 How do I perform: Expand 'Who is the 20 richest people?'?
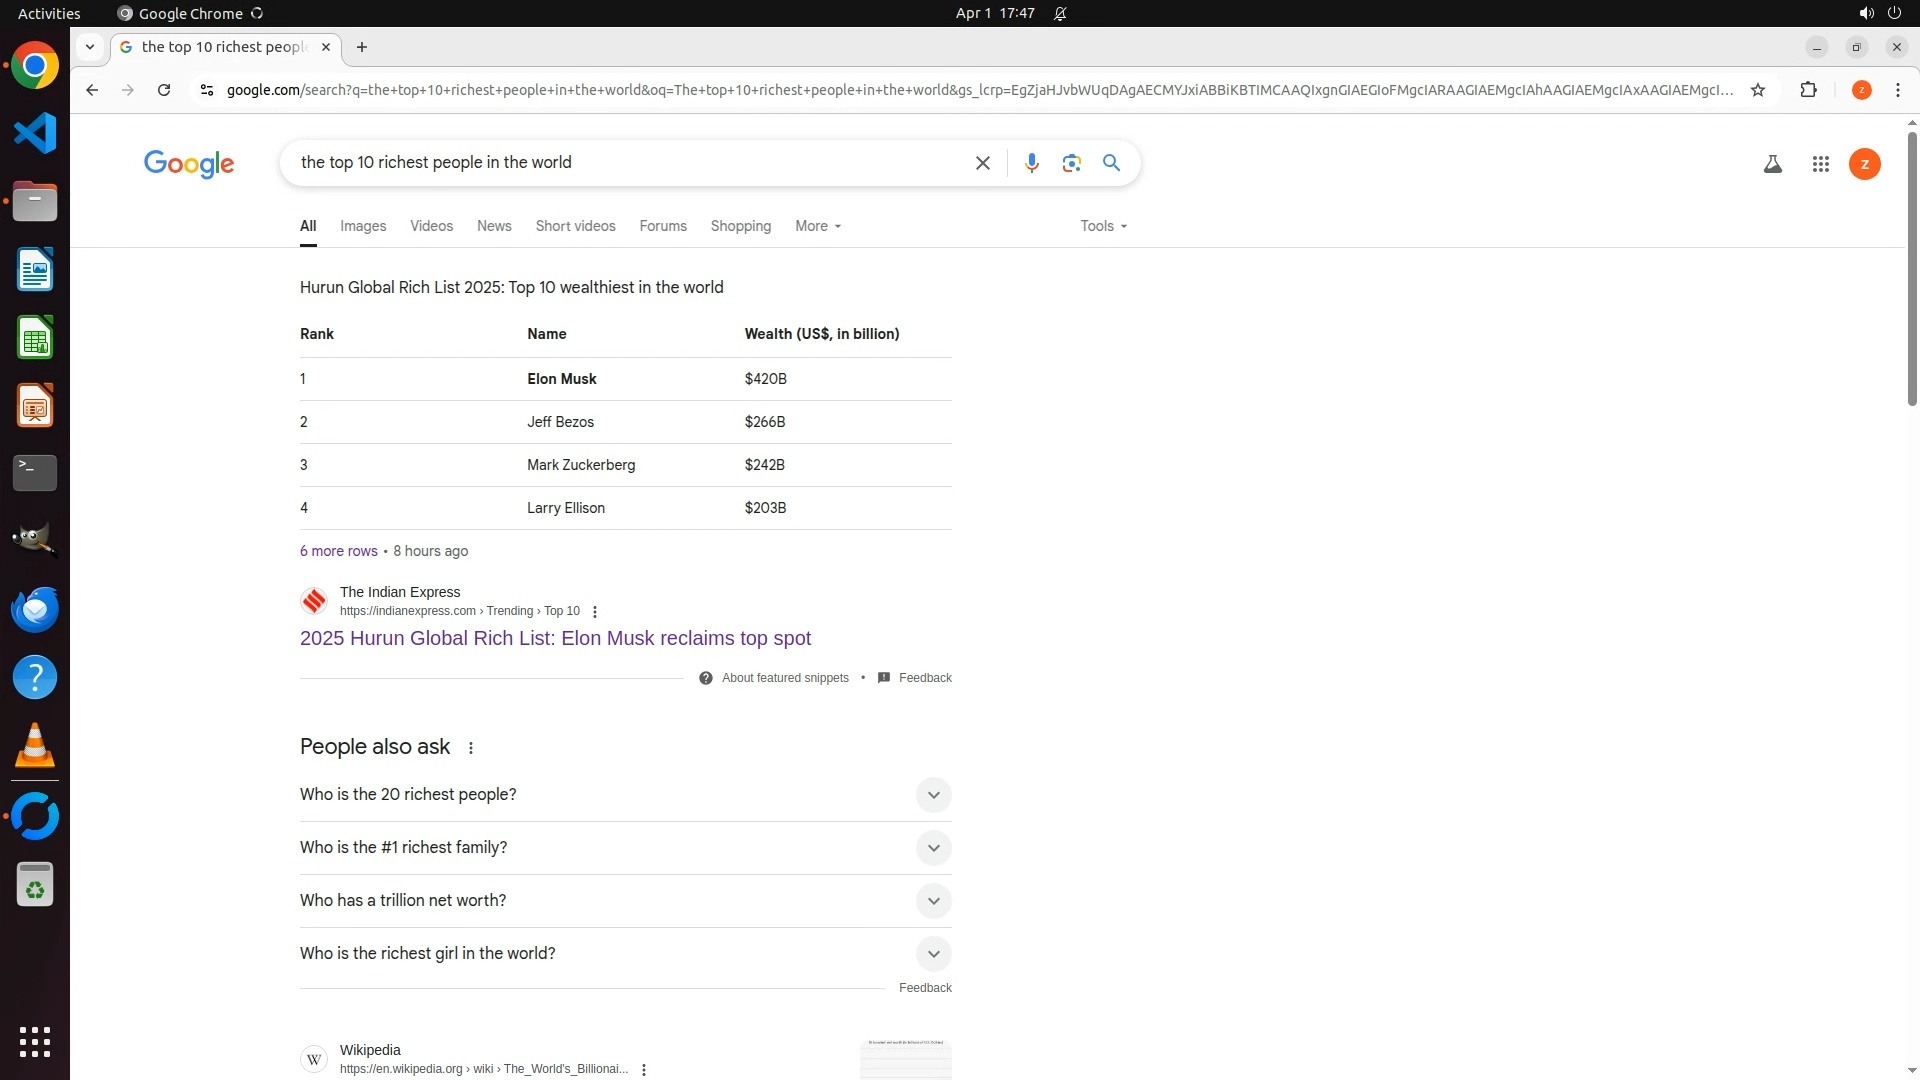coord(932,795)
